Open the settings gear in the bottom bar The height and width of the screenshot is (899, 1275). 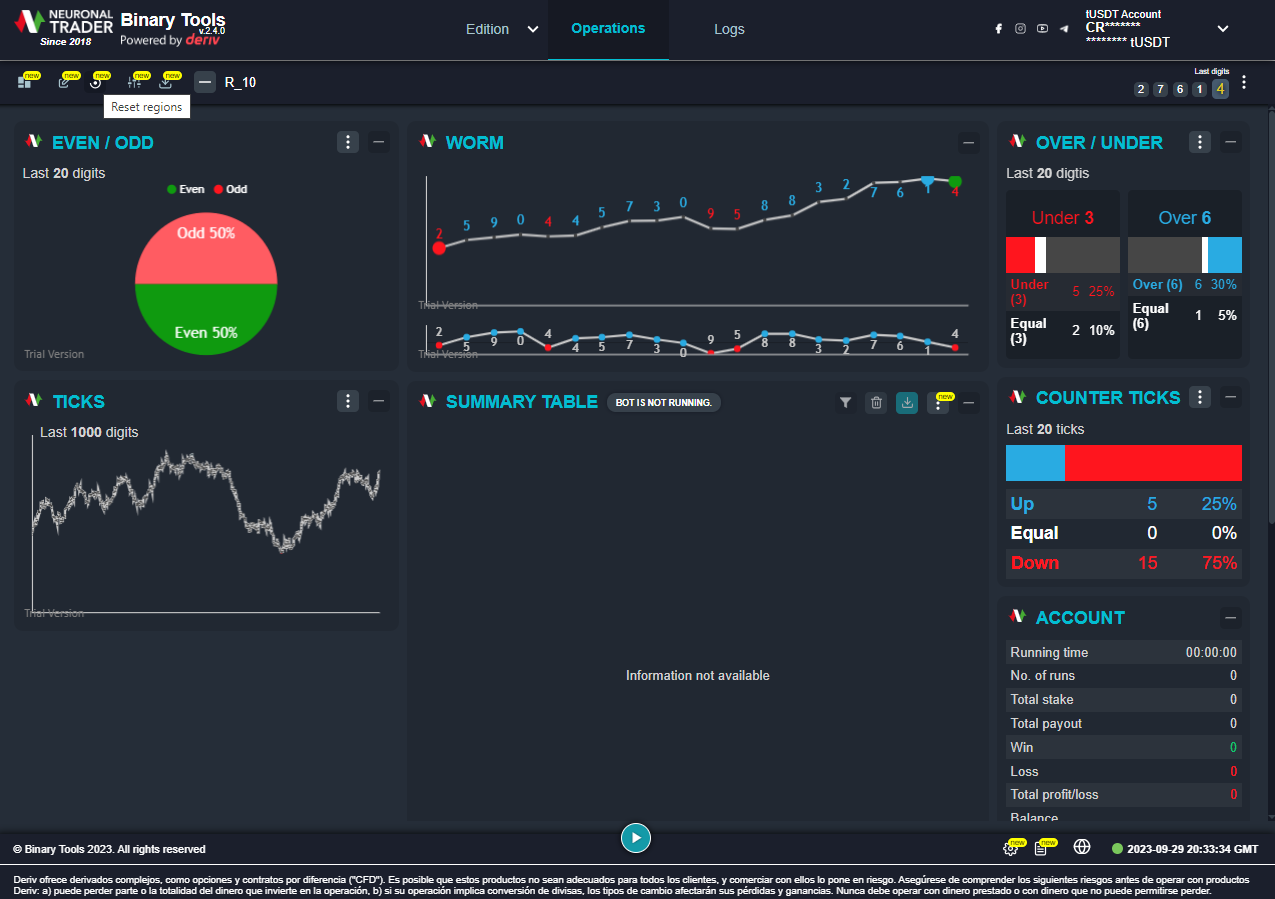(x=1010, y=847)
